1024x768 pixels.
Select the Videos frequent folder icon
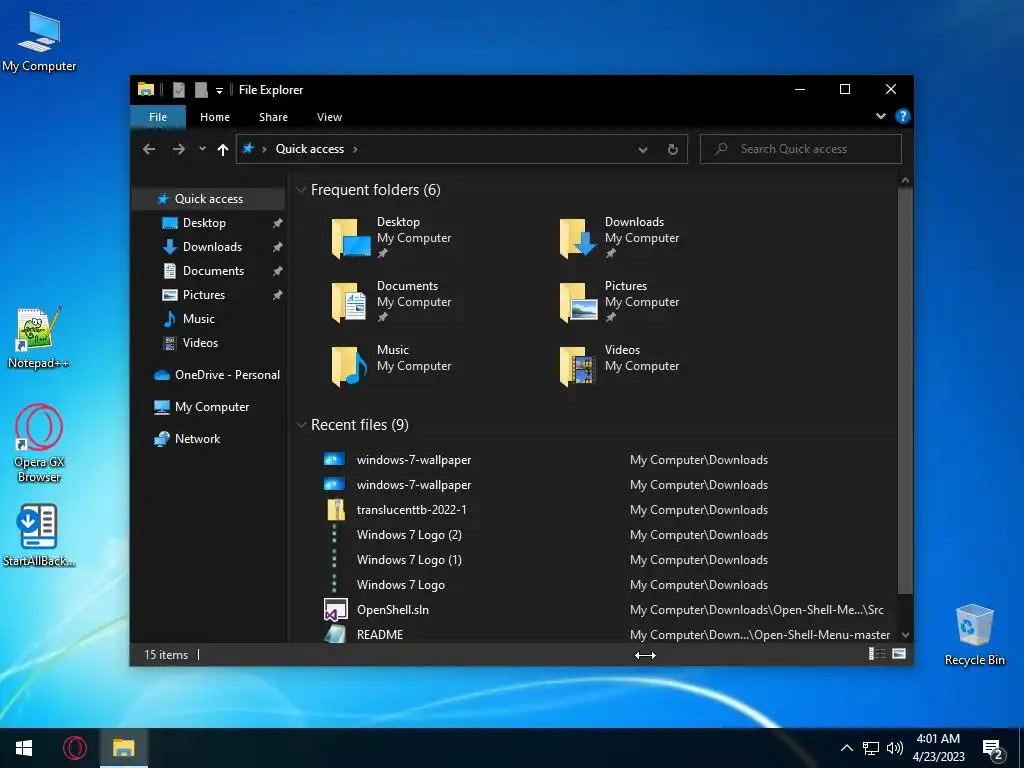coord(578,366)
